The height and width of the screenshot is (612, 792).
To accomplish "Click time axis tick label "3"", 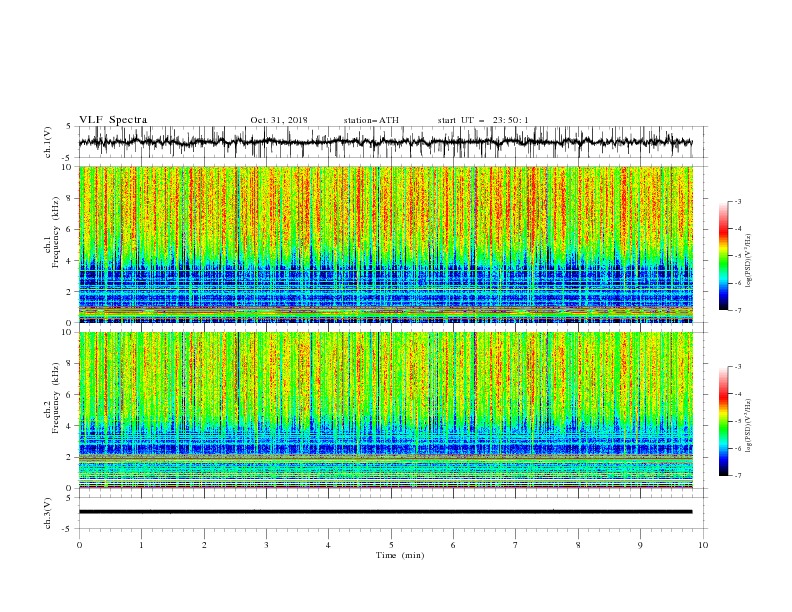I will point(266,545).
